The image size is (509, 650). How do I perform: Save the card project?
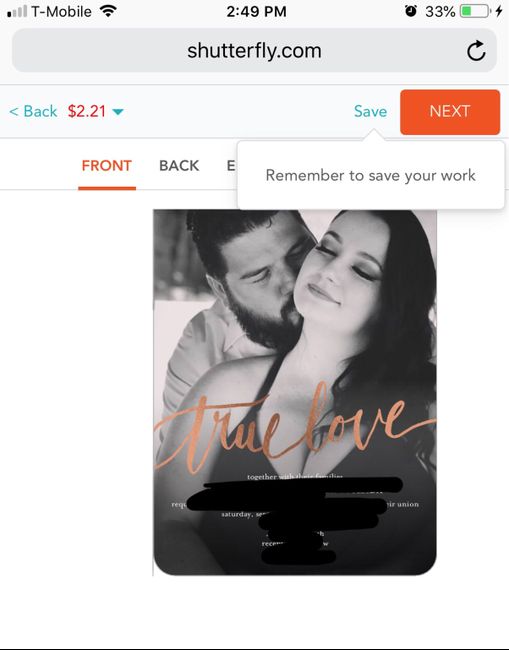click(x=370, y=111)
